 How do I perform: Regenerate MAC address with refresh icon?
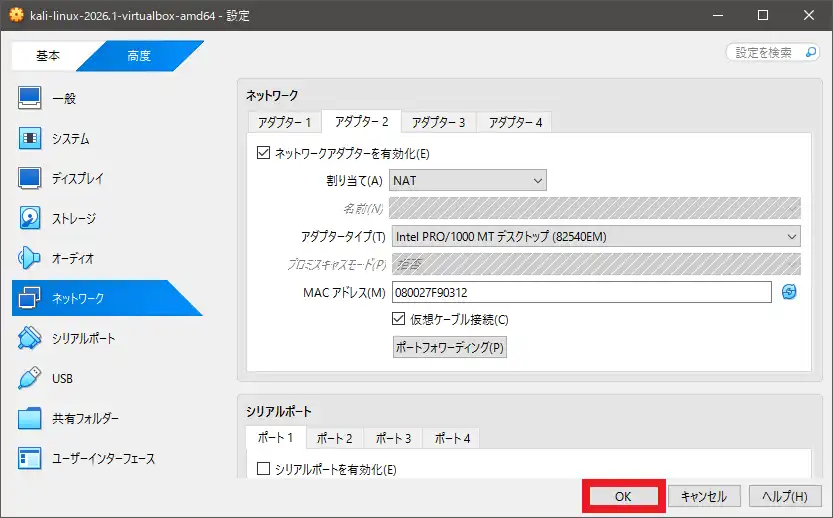coord(789,292)
